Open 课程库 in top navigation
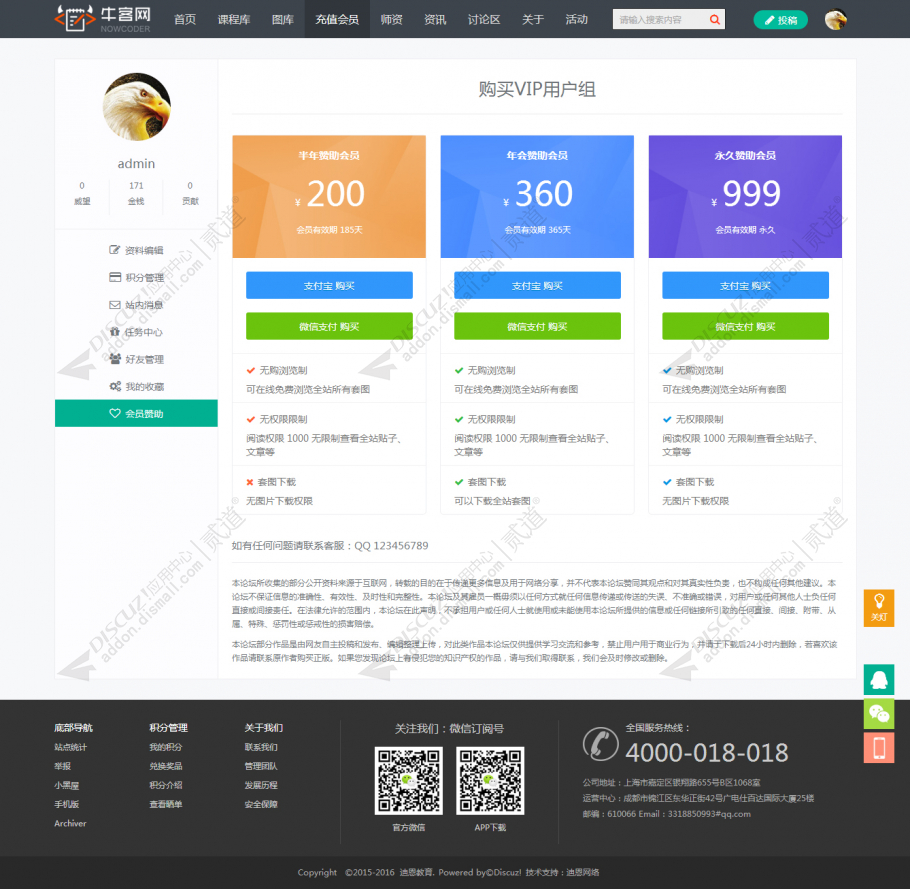The width and height of the screenshot is (910, 889). tap(234, 19)
